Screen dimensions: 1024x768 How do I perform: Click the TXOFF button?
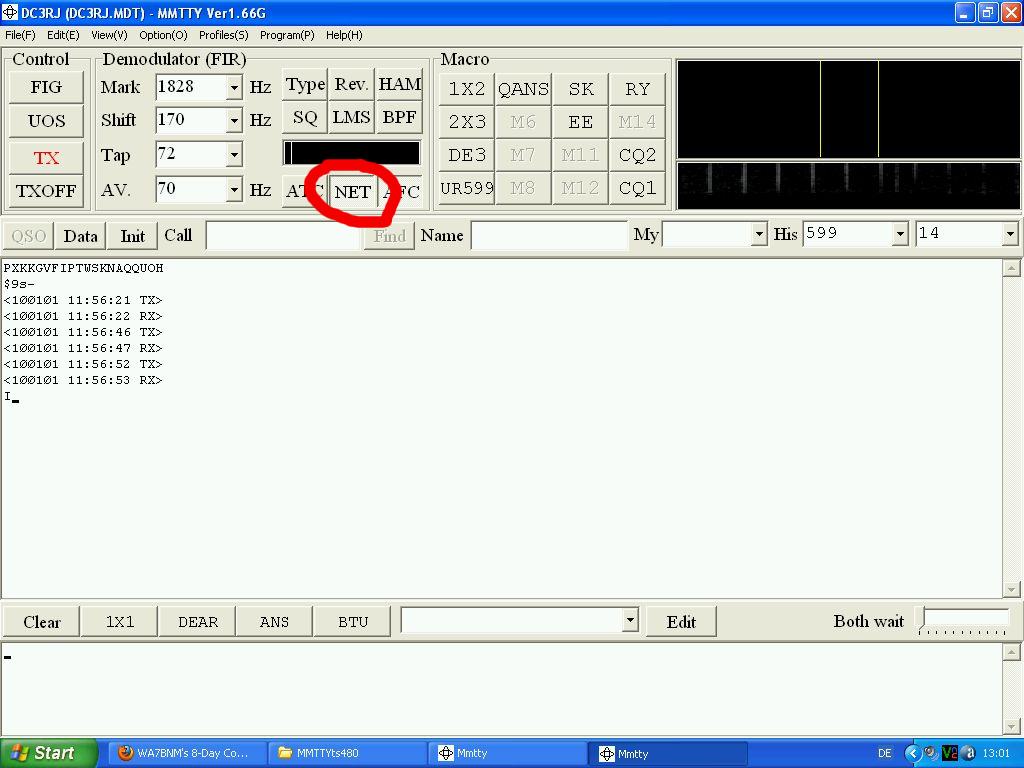[46, 191]
